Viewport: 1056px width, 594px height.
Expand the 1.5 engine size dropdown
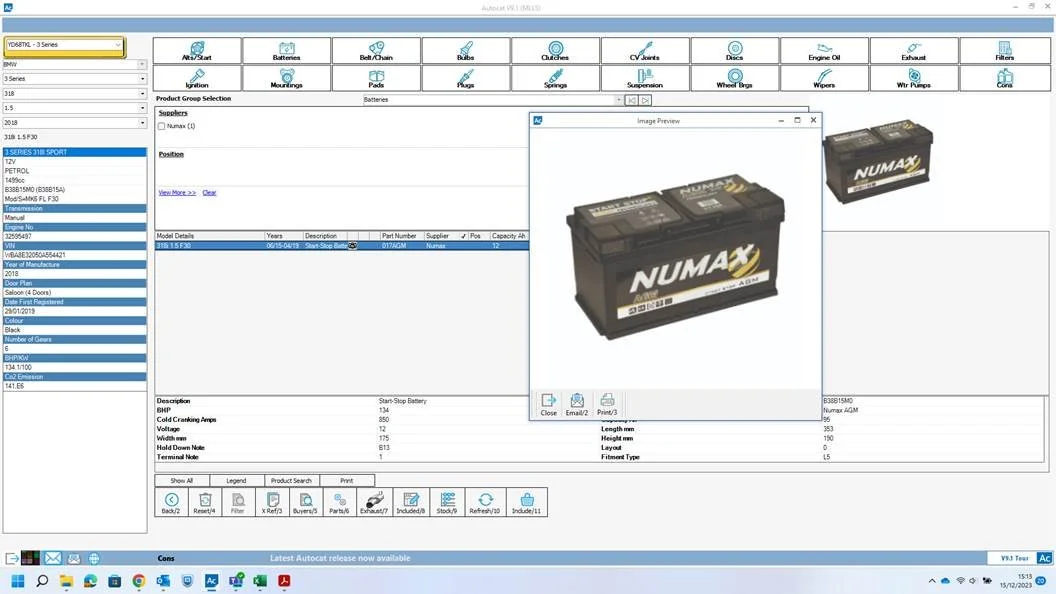(x=142, y=108)
